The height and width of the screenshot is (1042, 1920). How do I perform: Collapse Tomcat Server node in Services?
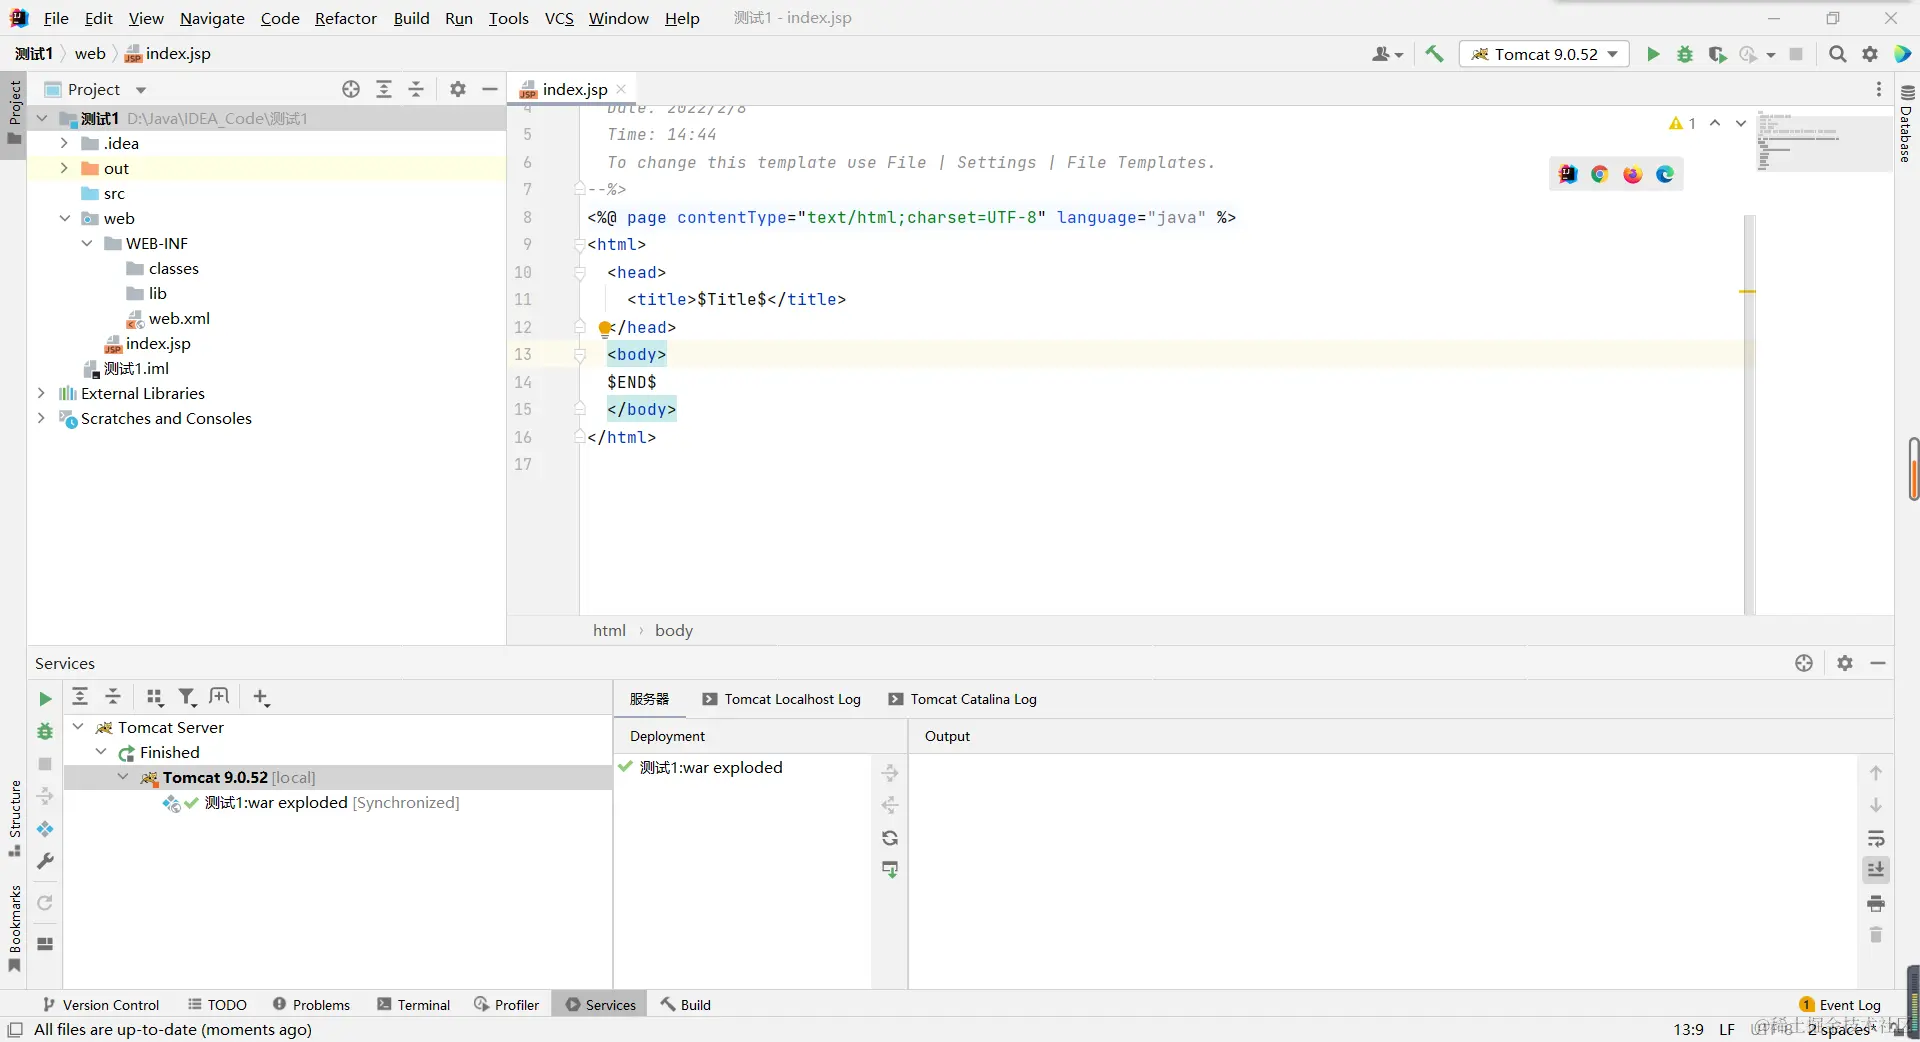[x=78, y=727]
